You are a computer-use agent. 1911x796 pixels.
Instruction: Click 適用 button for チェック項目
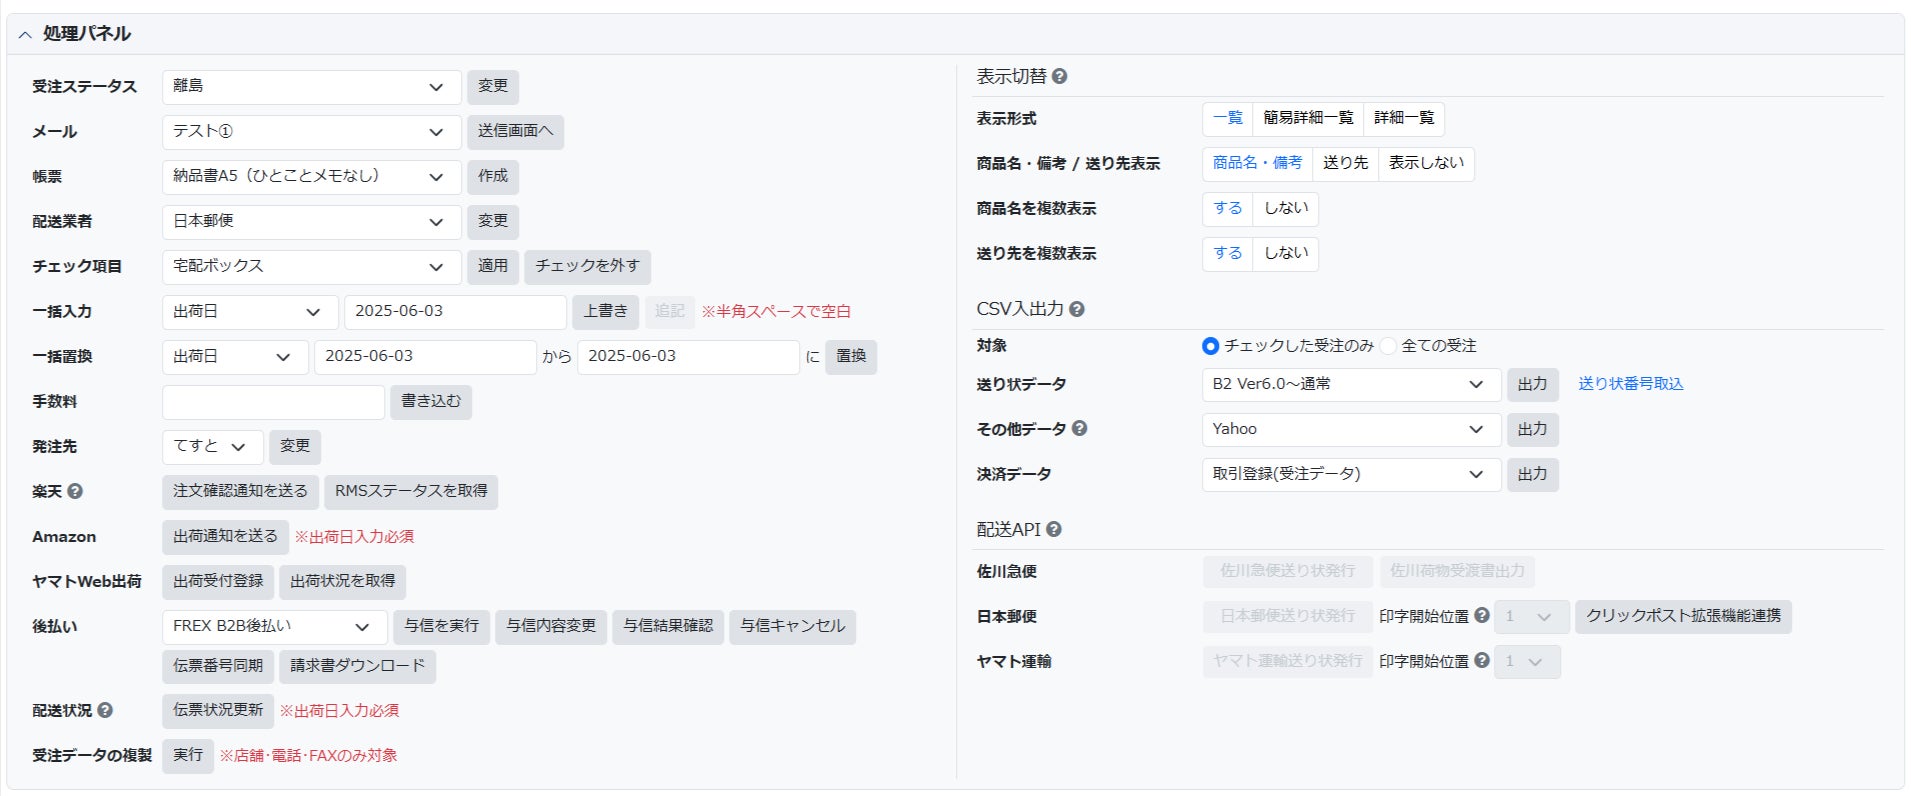tap(493, 267)
